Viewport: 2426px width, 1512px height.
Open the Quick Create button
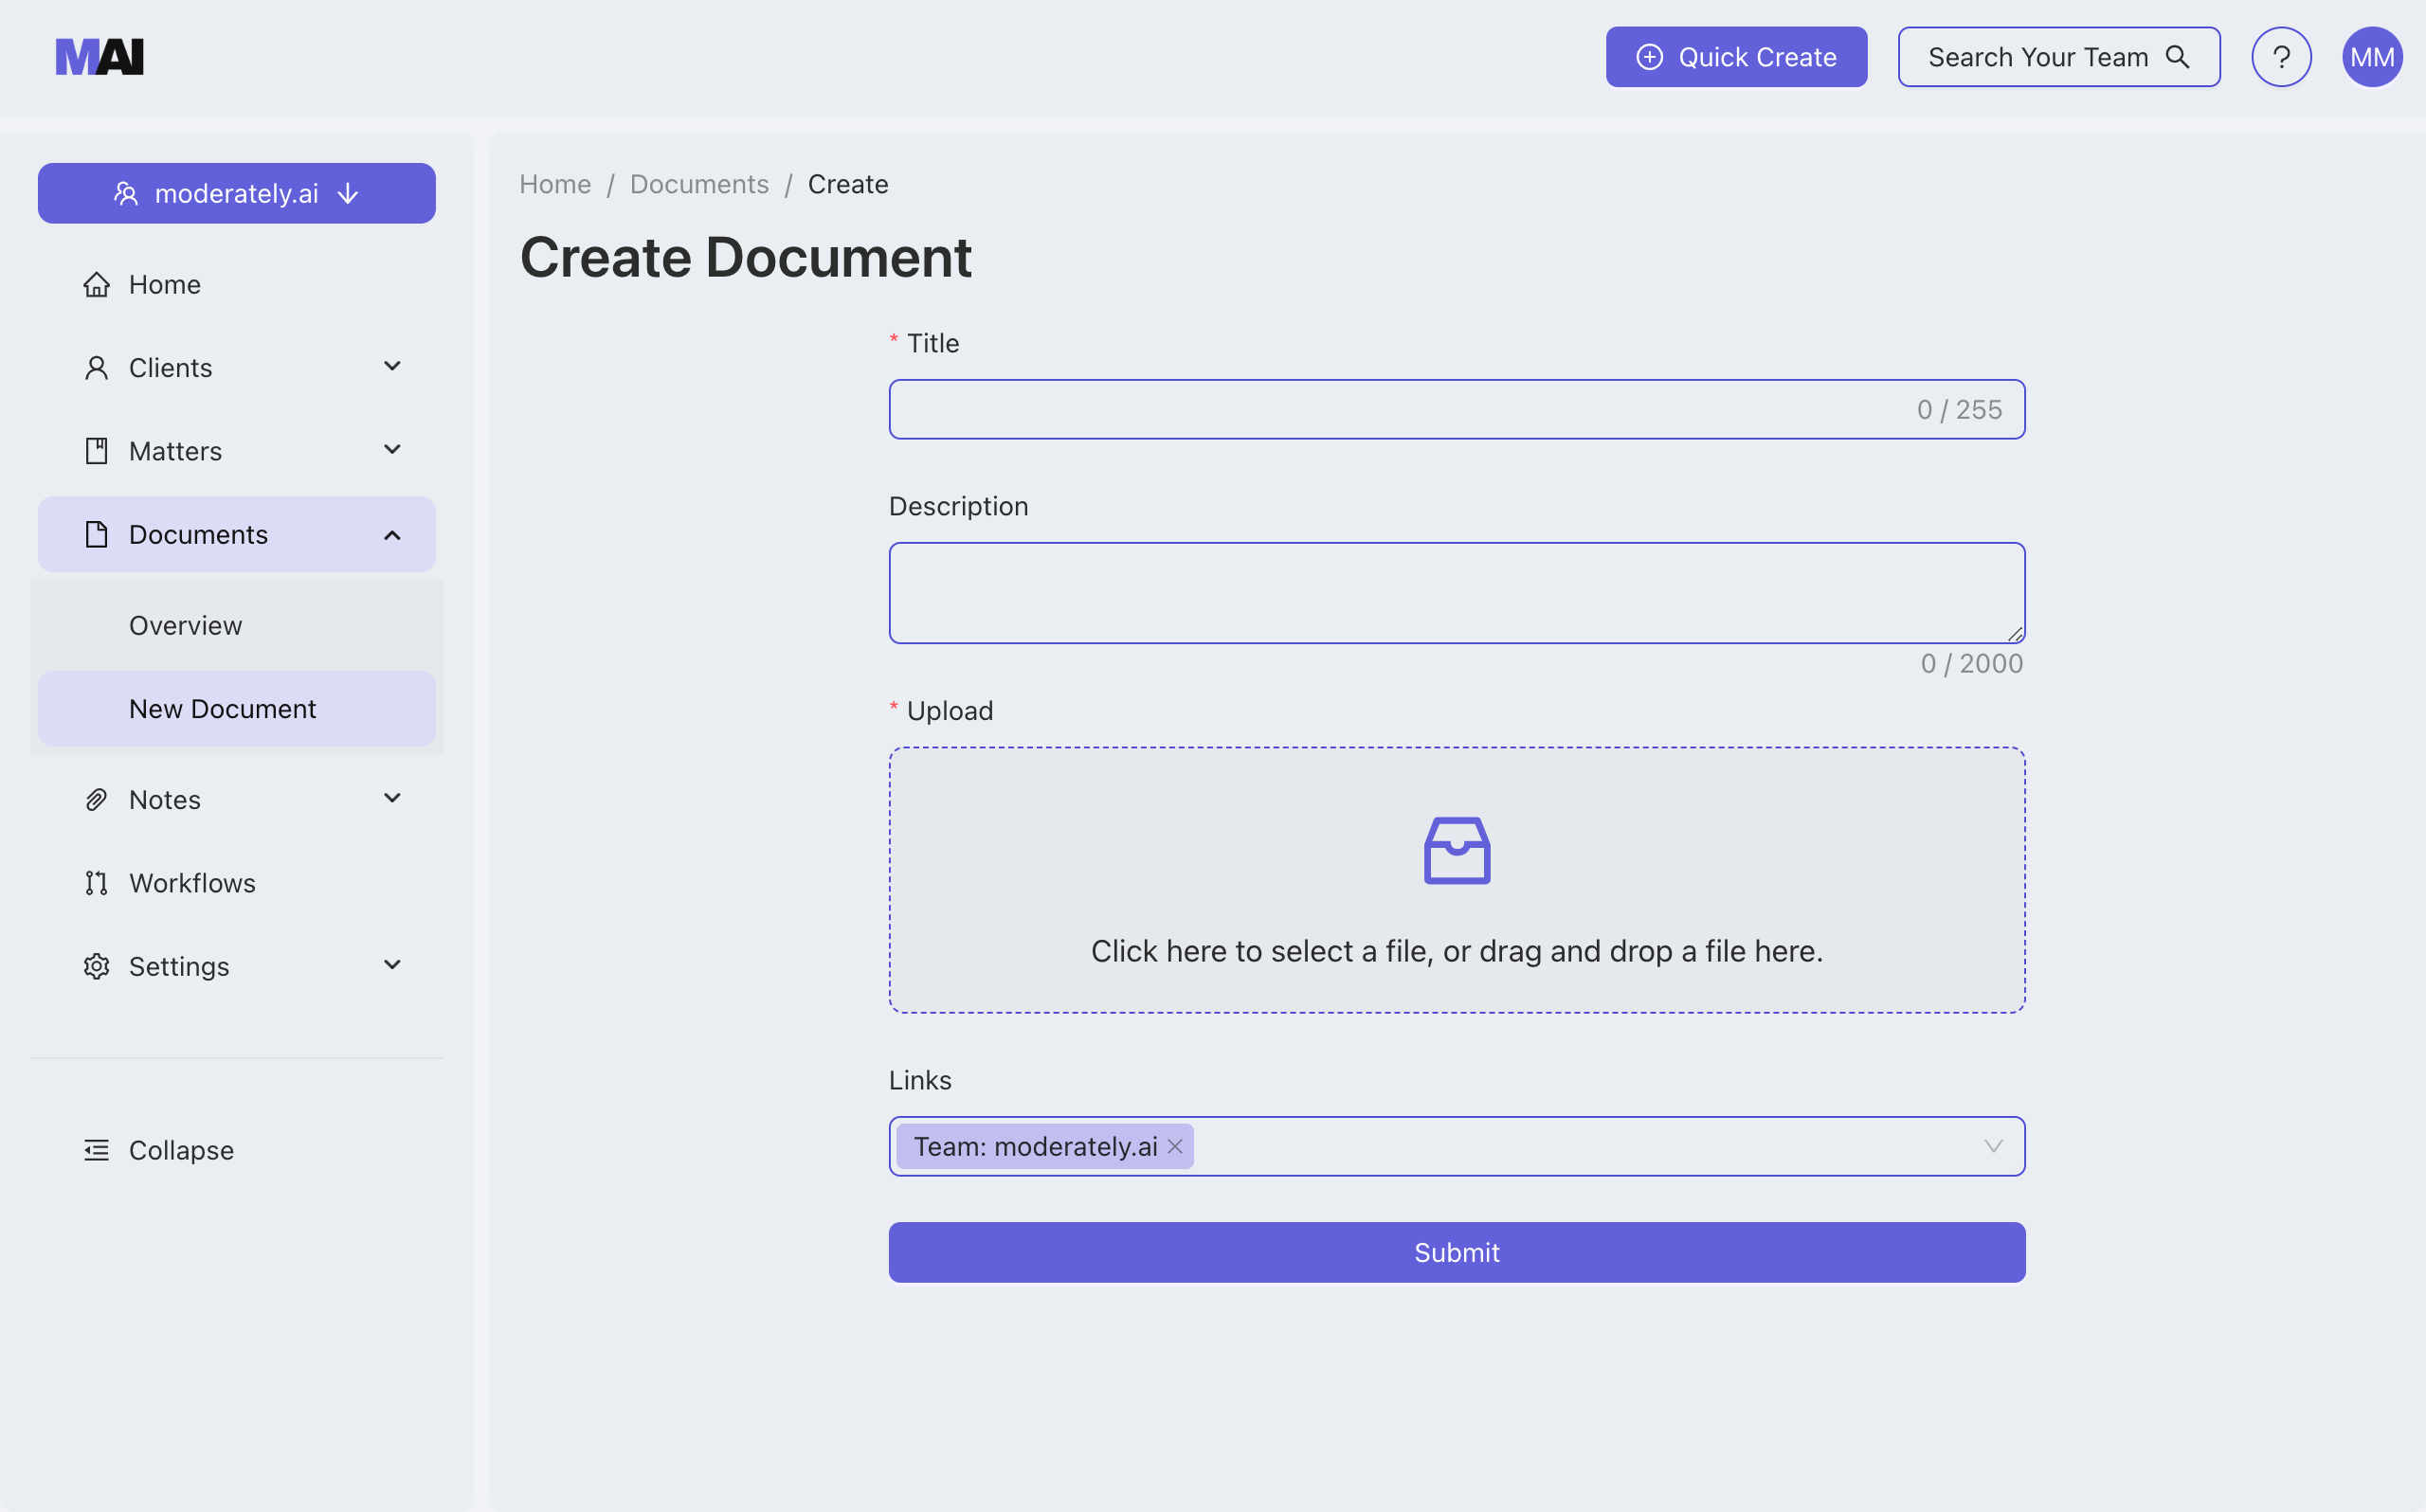coord(1735,56)
